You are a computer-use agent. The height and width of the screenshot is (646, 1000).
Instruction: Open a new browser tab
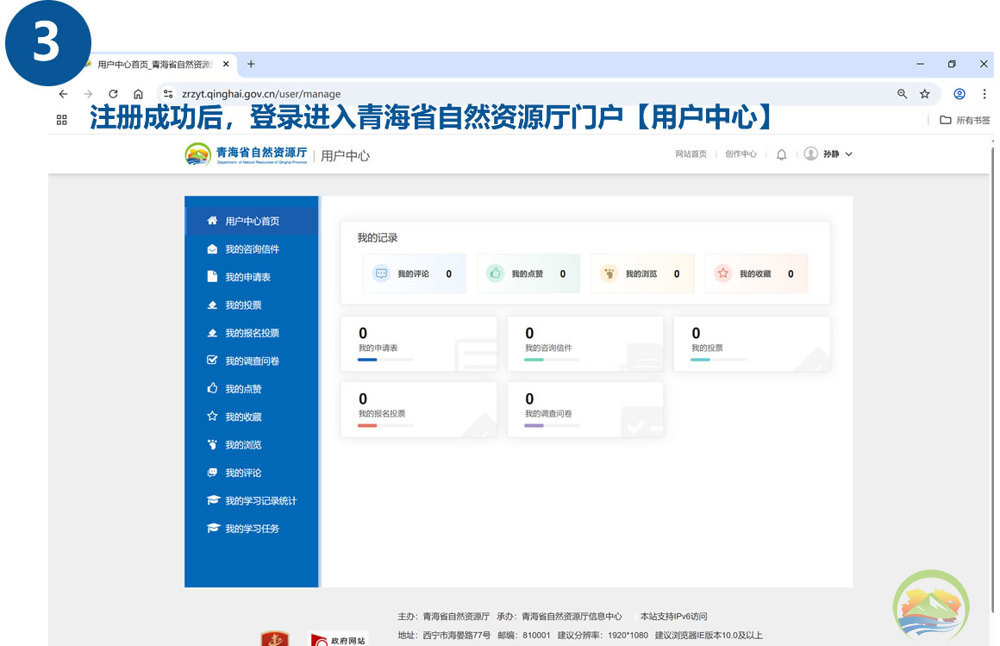251,64
